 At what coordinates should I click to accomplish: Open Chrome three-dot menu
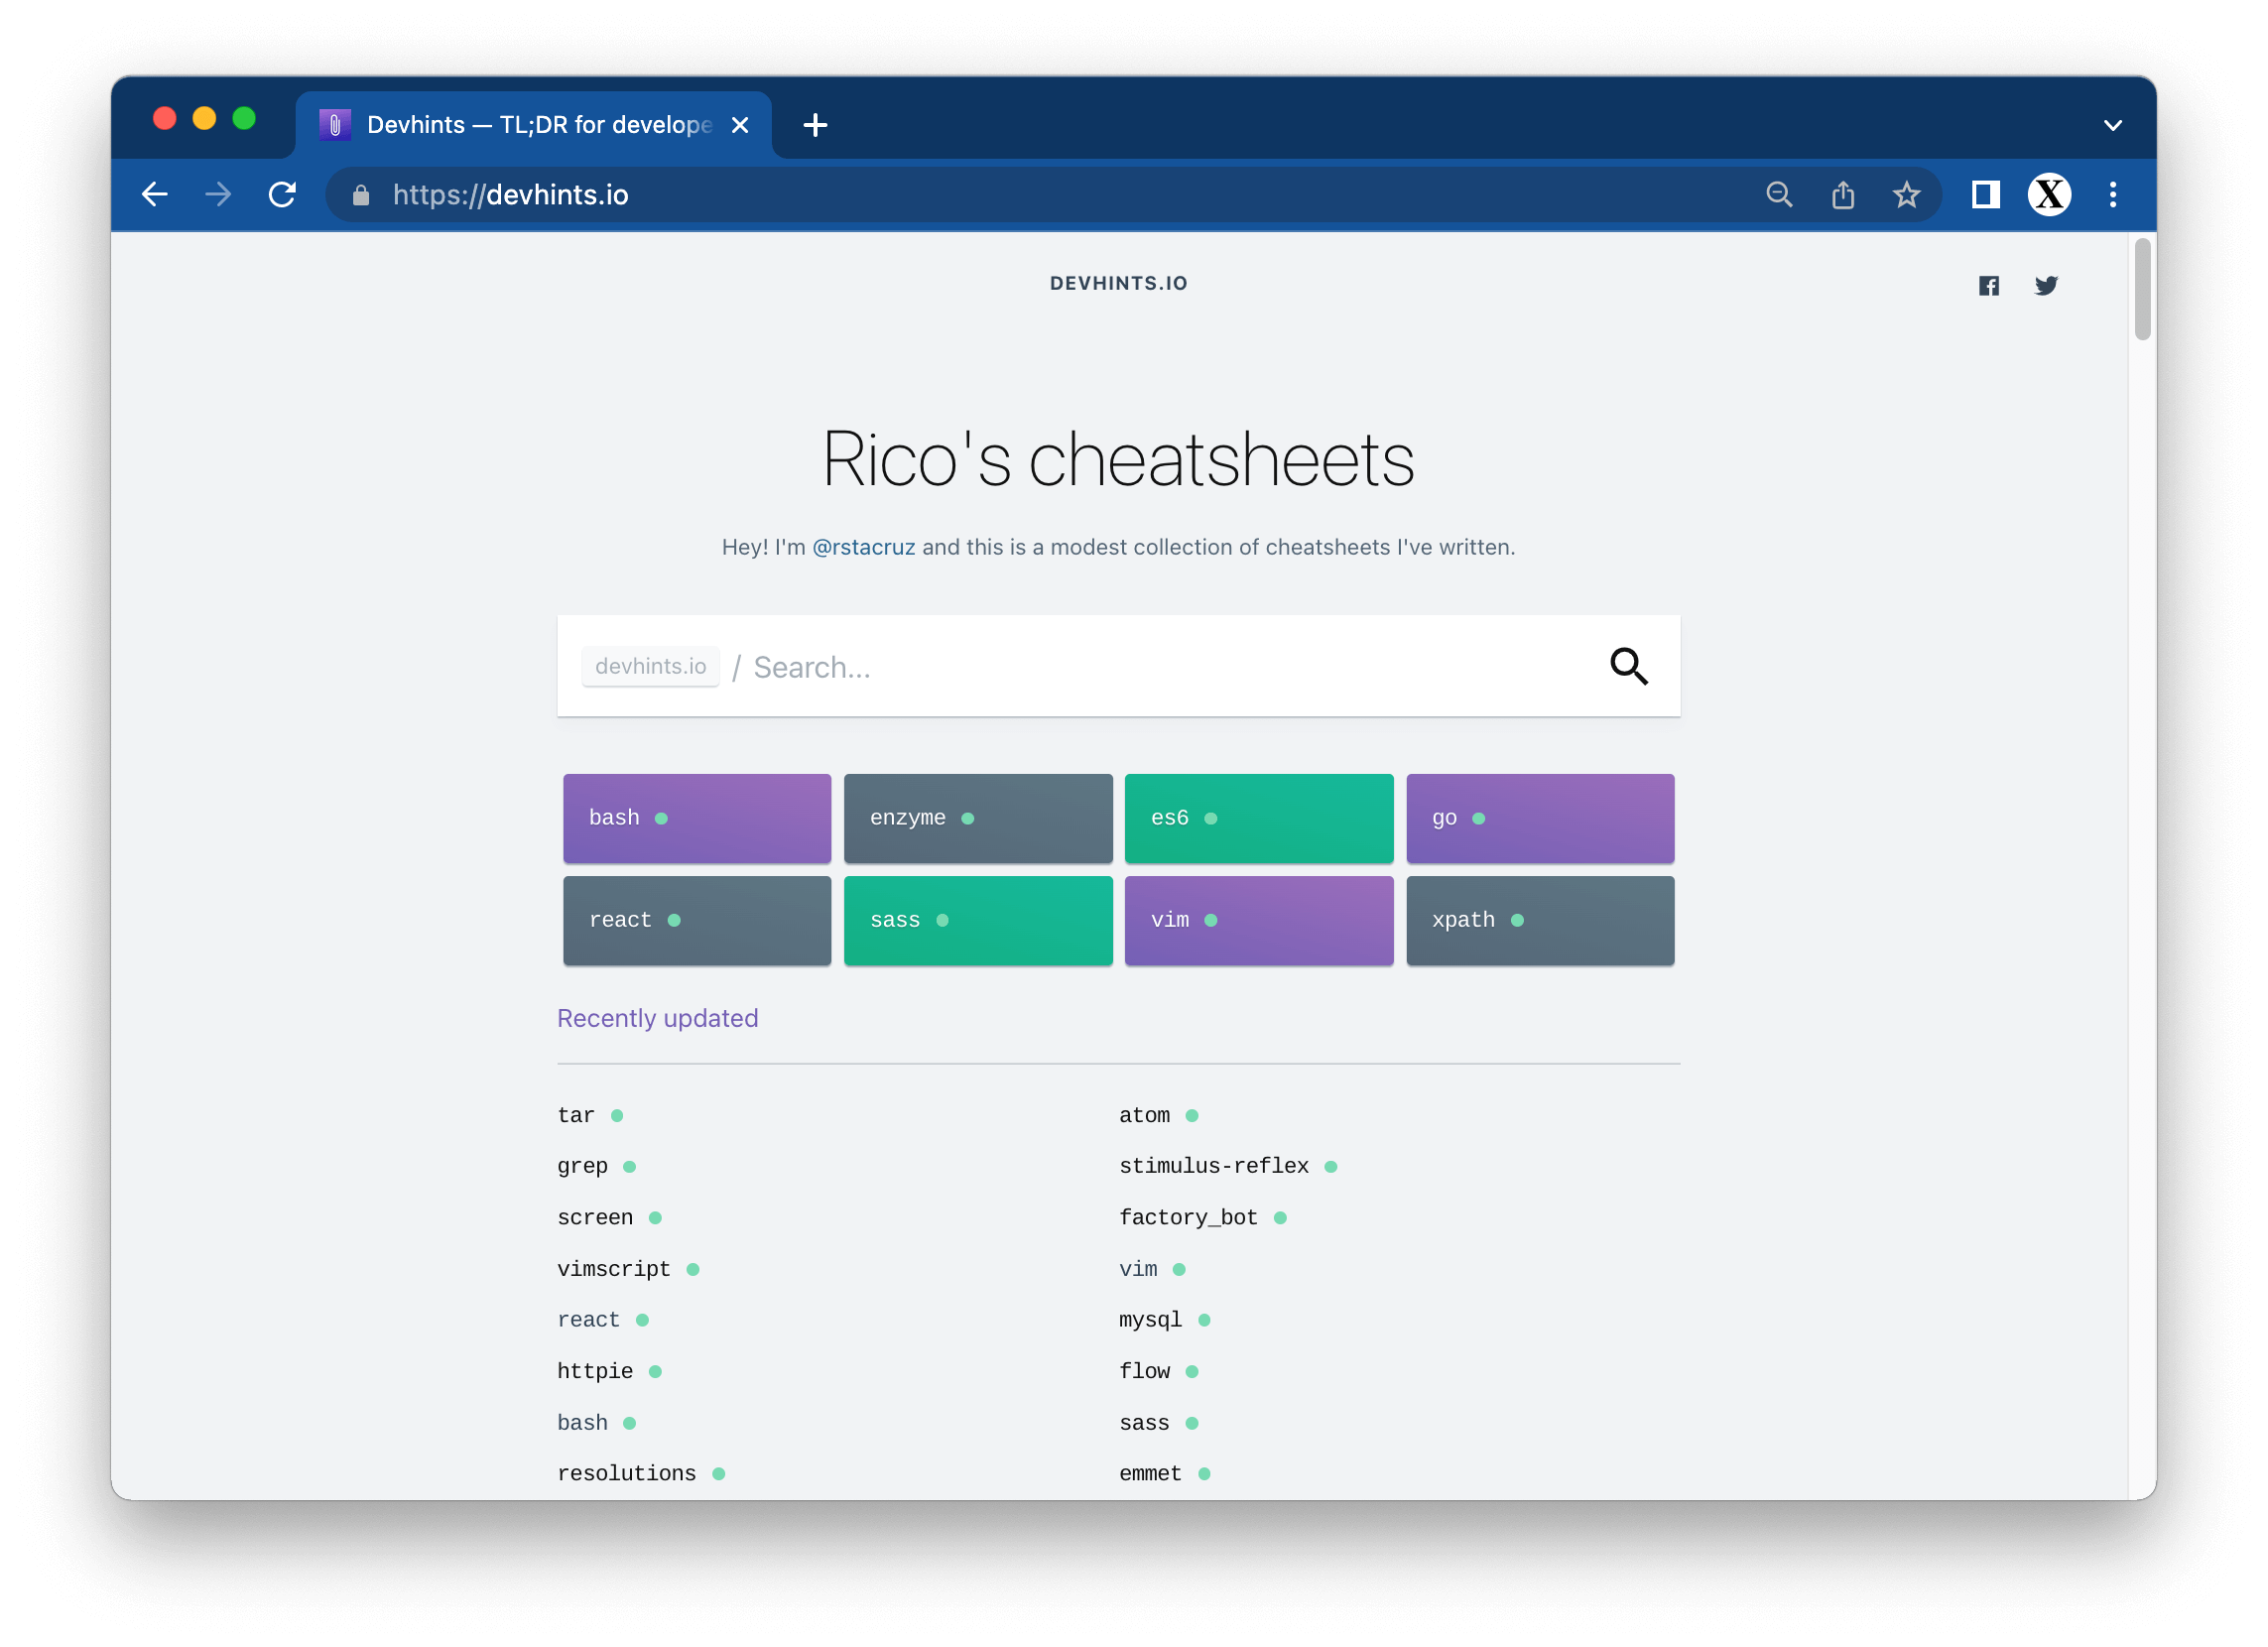(x=2112, y=195)
